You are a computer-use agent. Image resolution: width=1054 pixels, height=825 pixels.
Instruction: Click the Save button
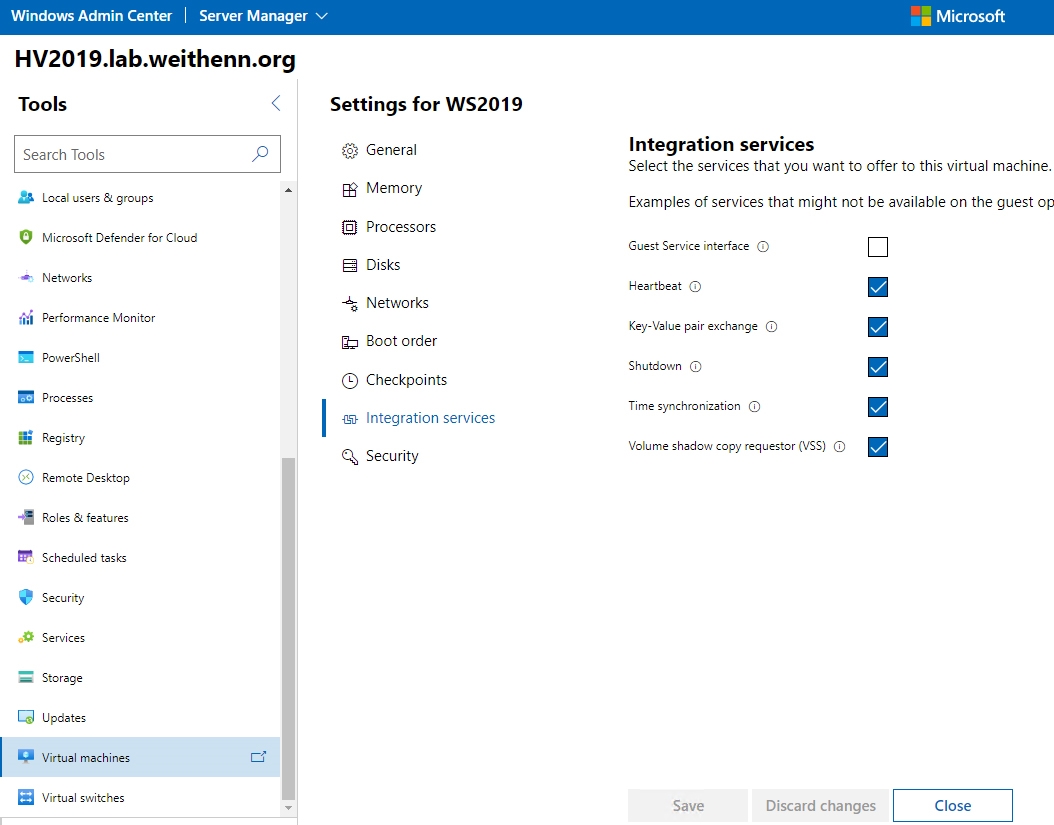688,806
